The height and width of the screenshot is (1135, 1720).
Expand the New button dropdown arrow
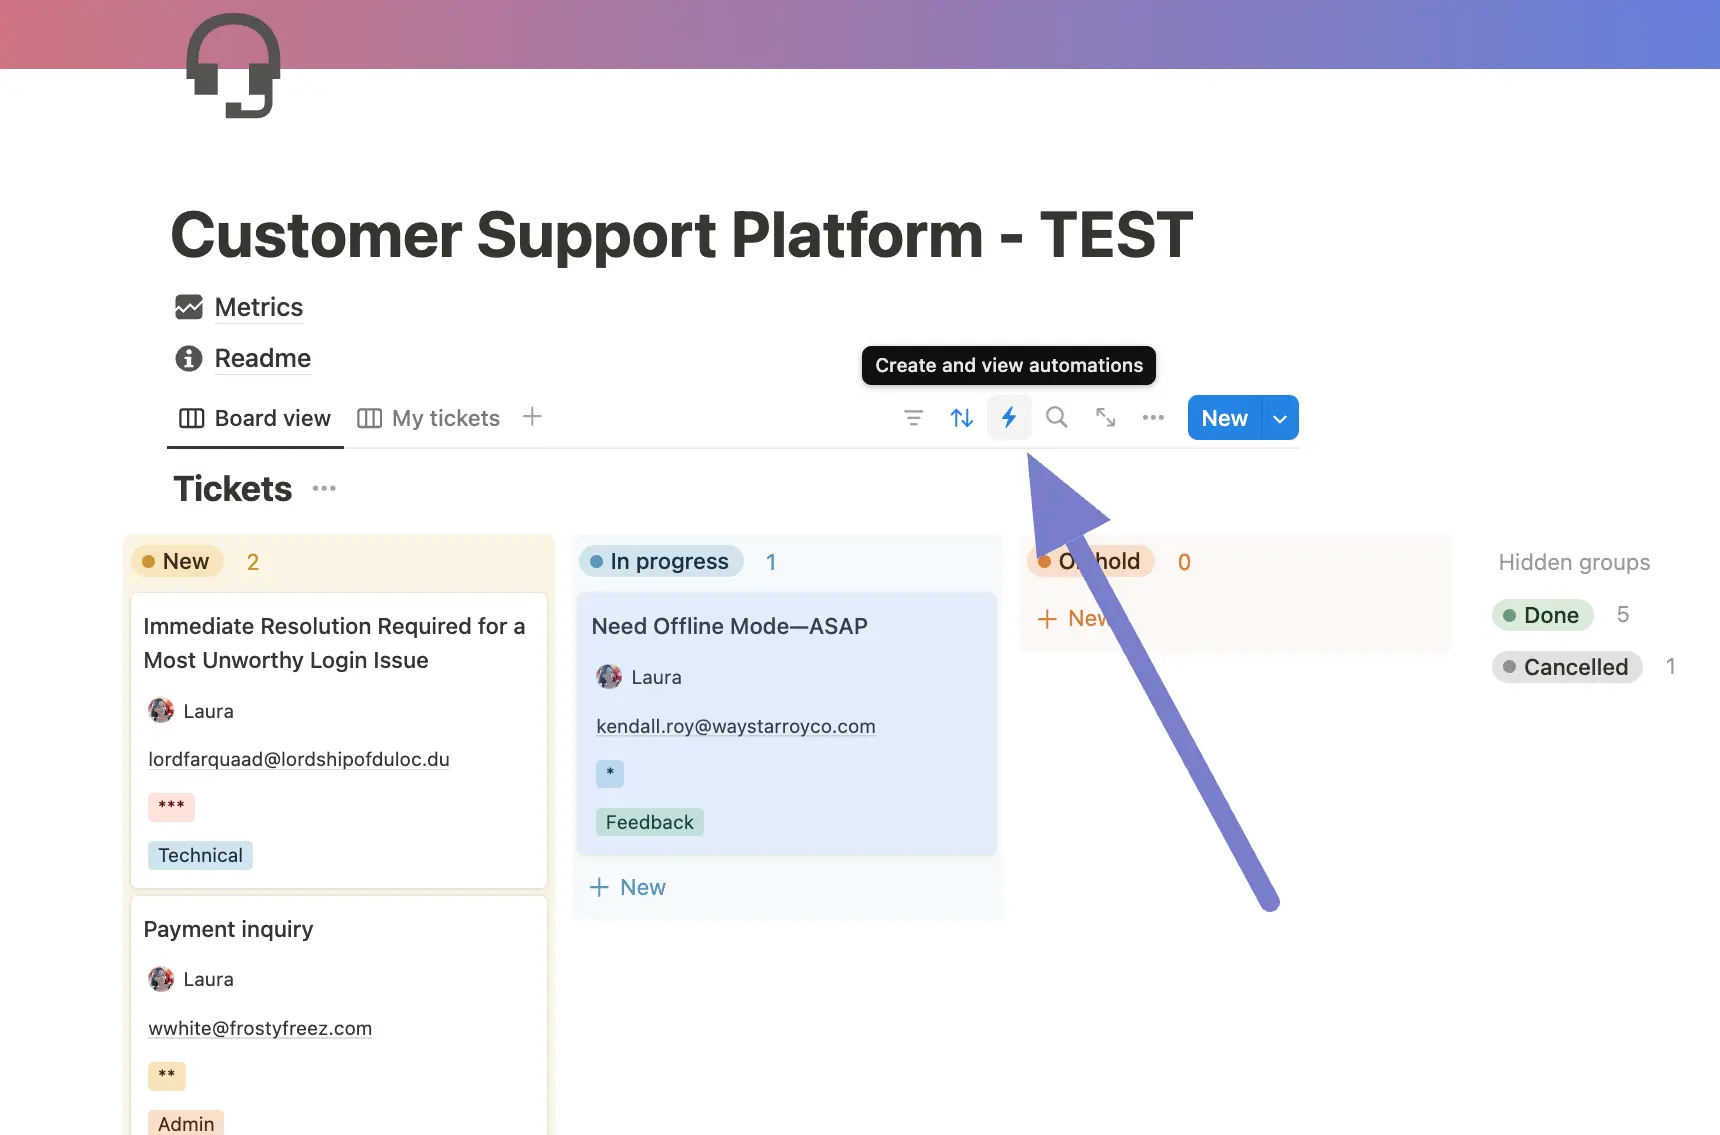[x=1280, y=418]
